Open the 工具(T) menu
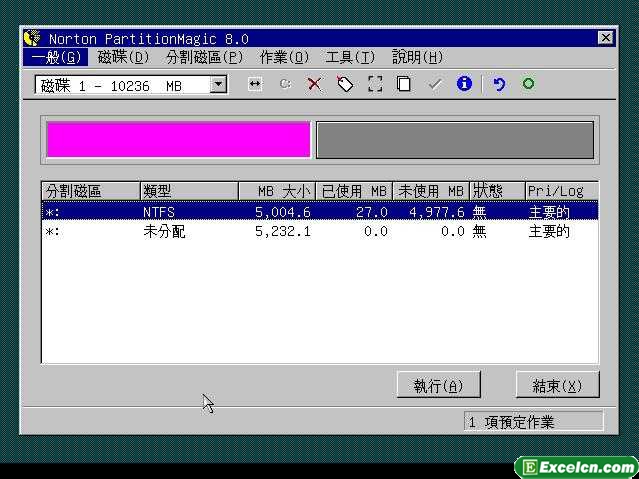Image resolution: width=639 pixels, height=479 pixels. [x=350, y=57]
